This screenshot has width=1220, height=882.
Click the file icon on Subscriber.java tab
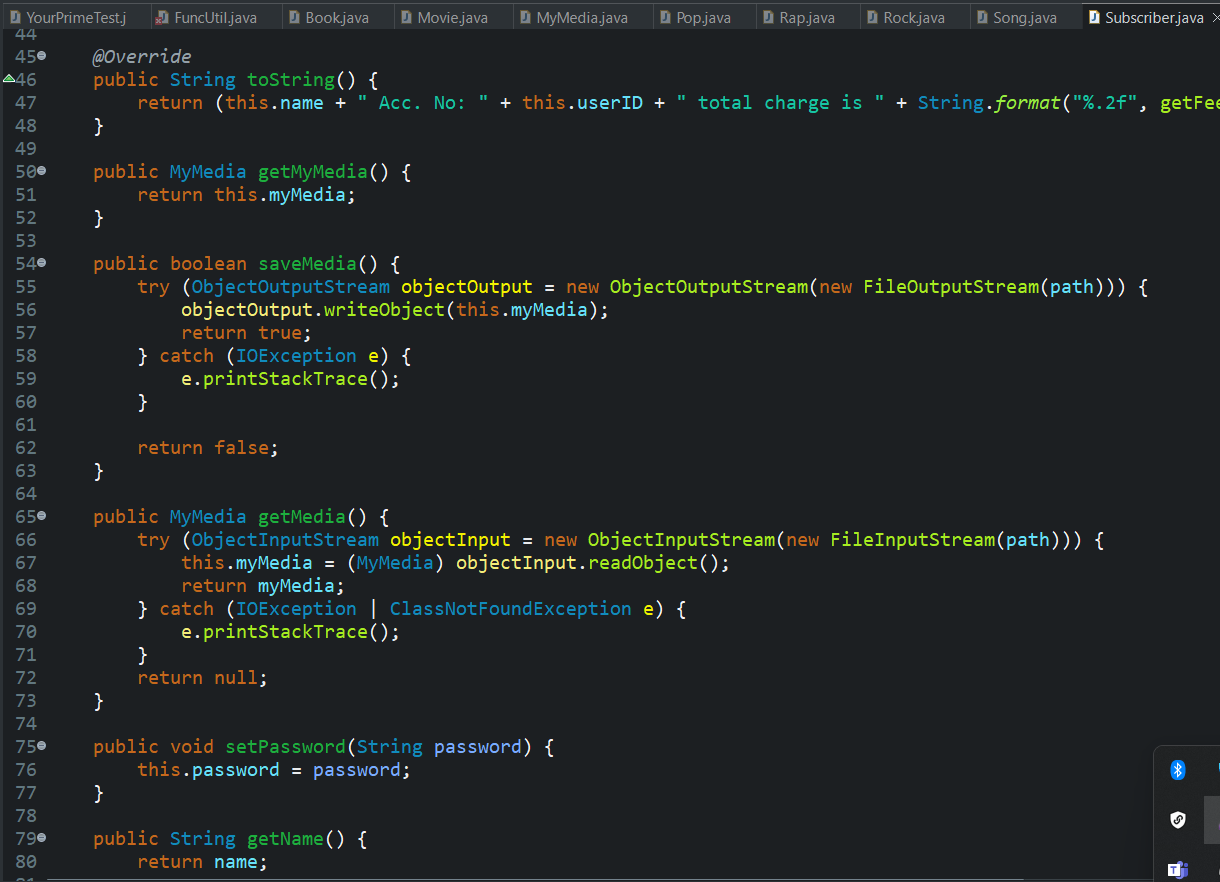coord(1093,16)
